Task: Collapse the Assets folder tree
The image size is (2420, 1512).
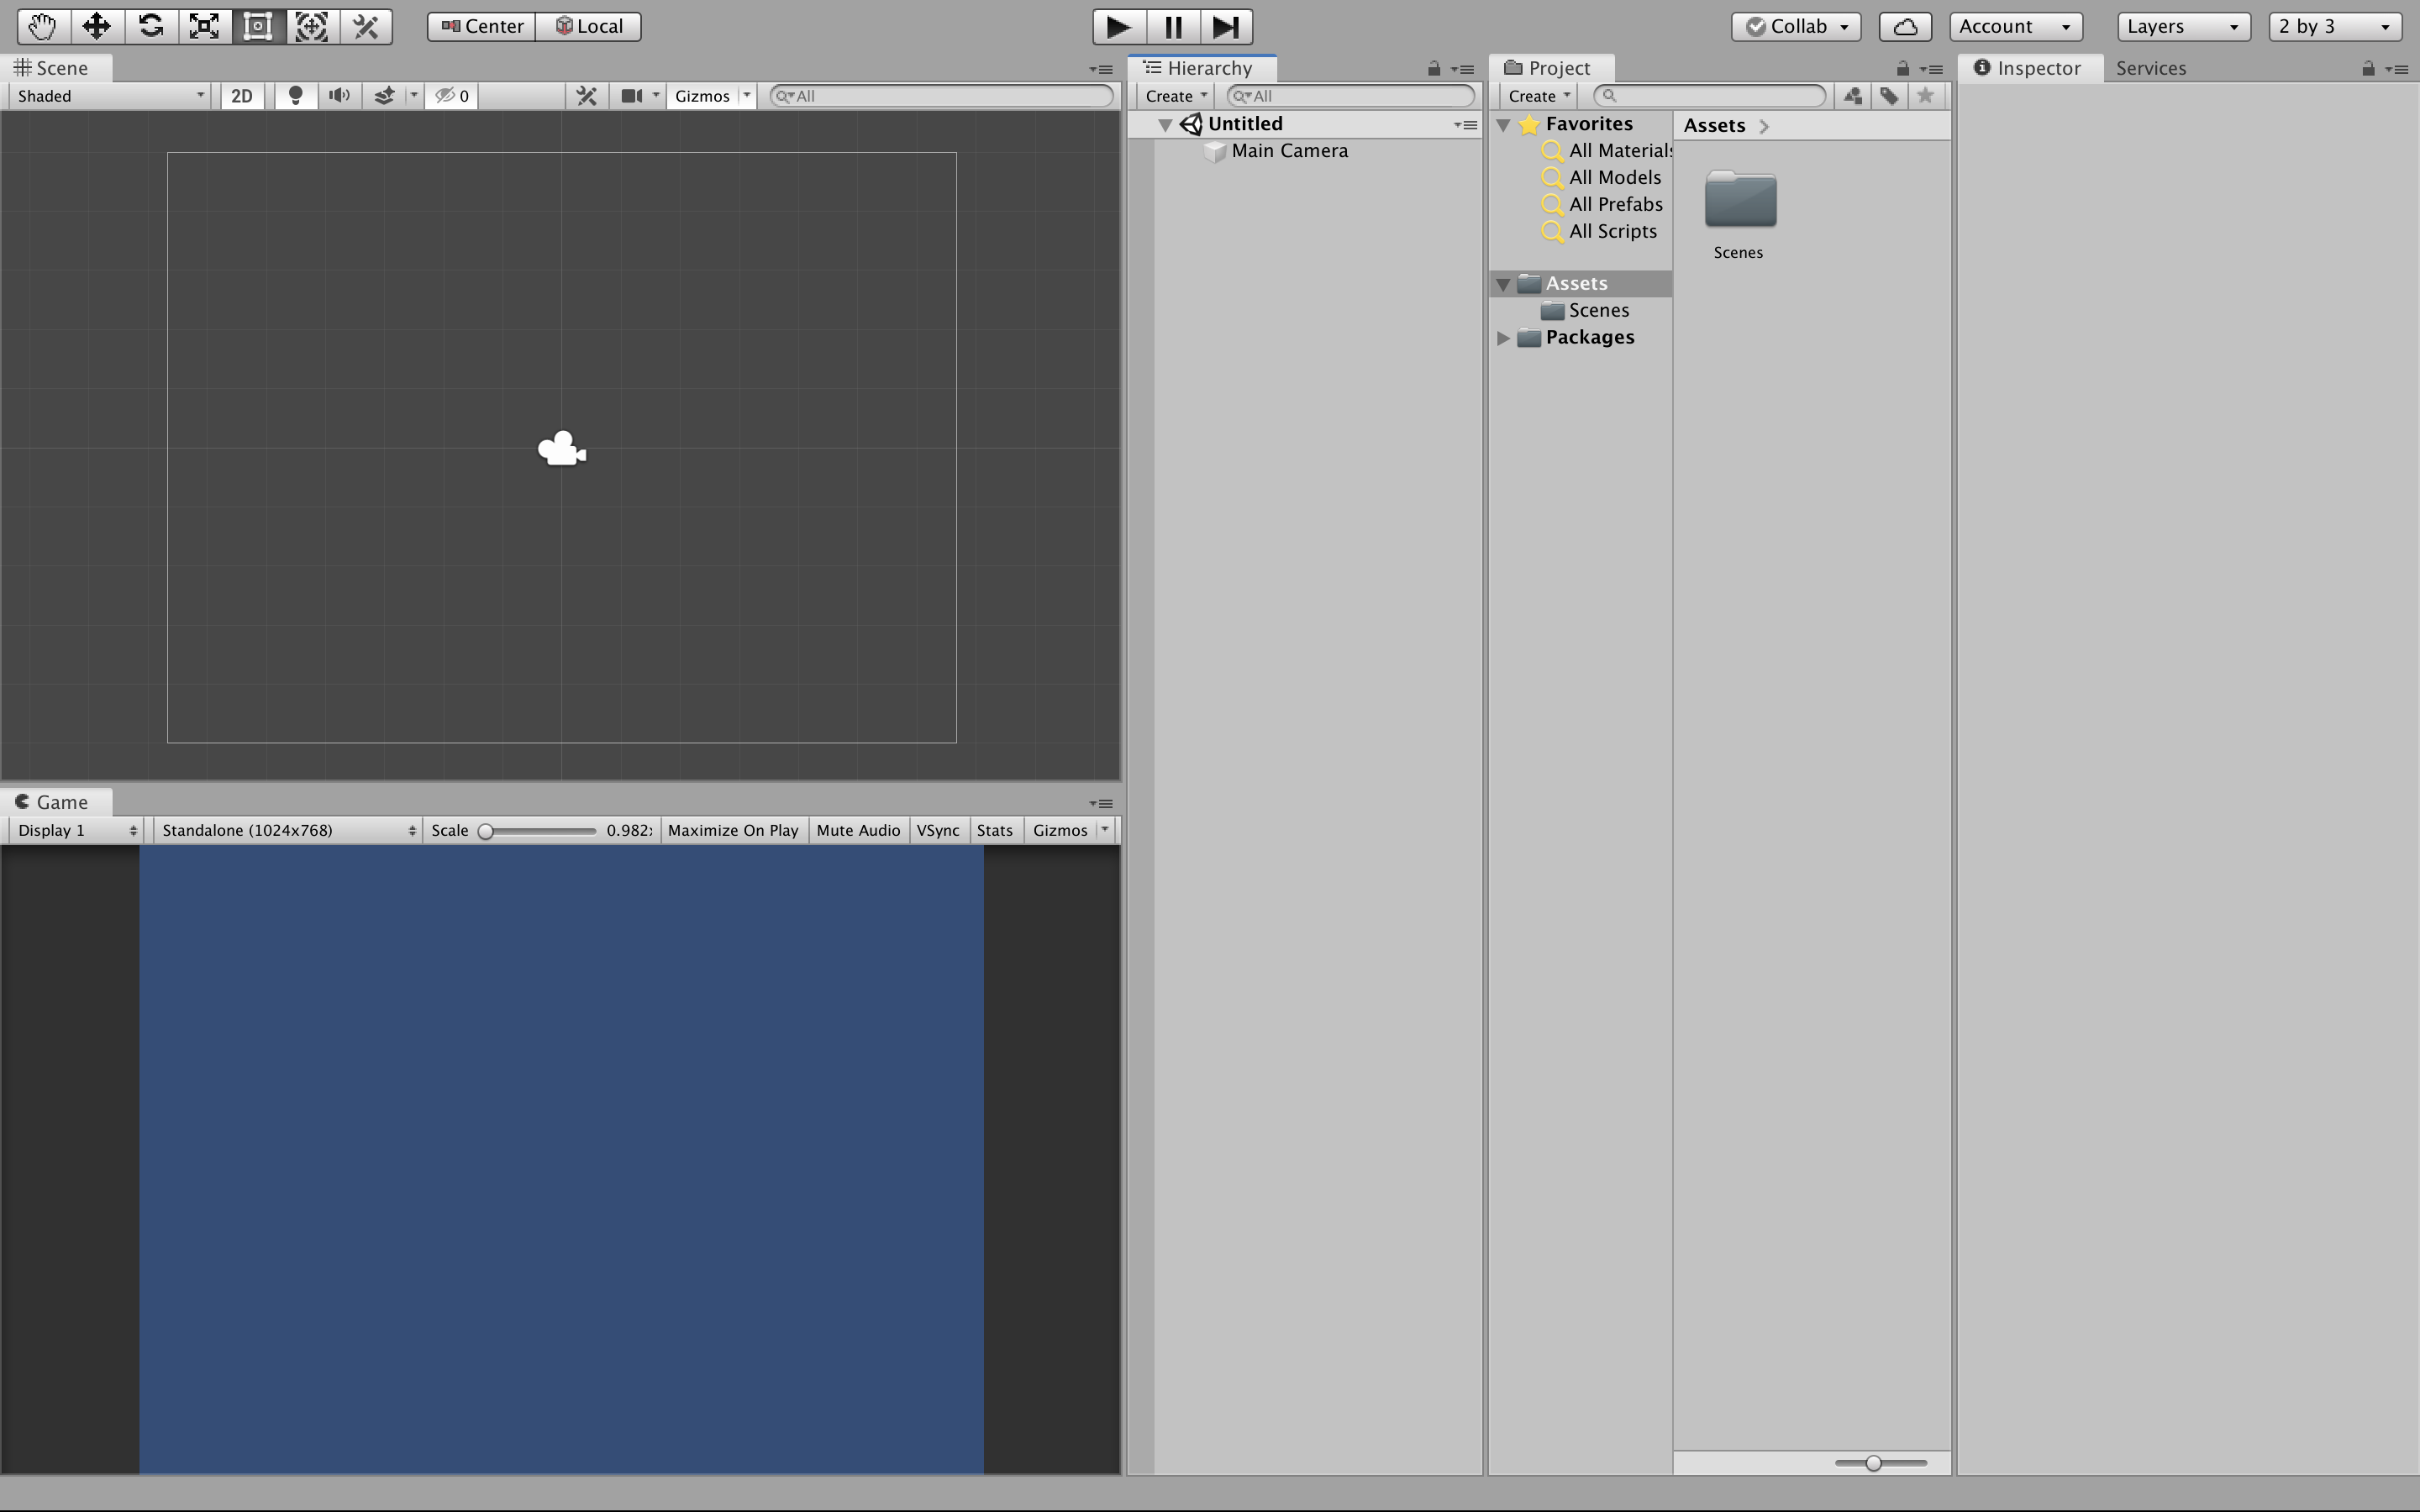Action: click(1503, 285)
